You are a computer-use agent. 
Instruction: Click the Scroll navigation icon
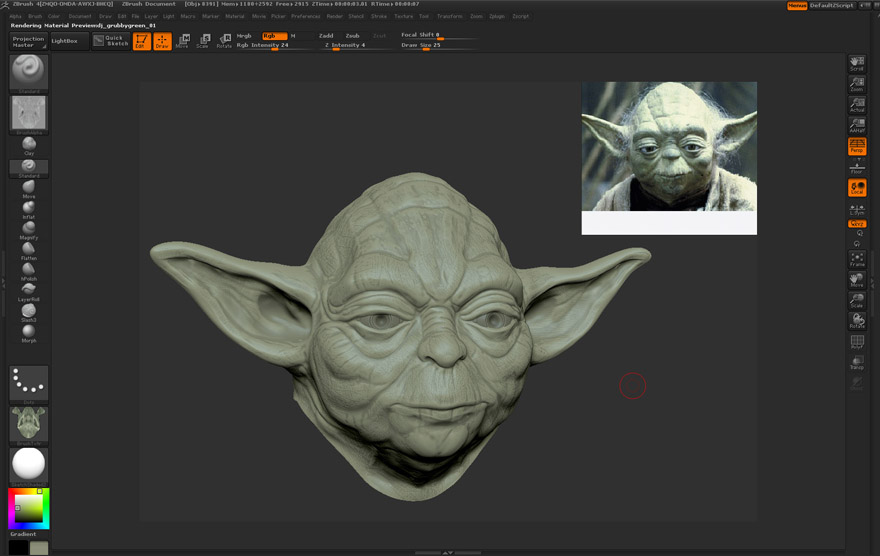pyautogui.click(x=857, y=63)
